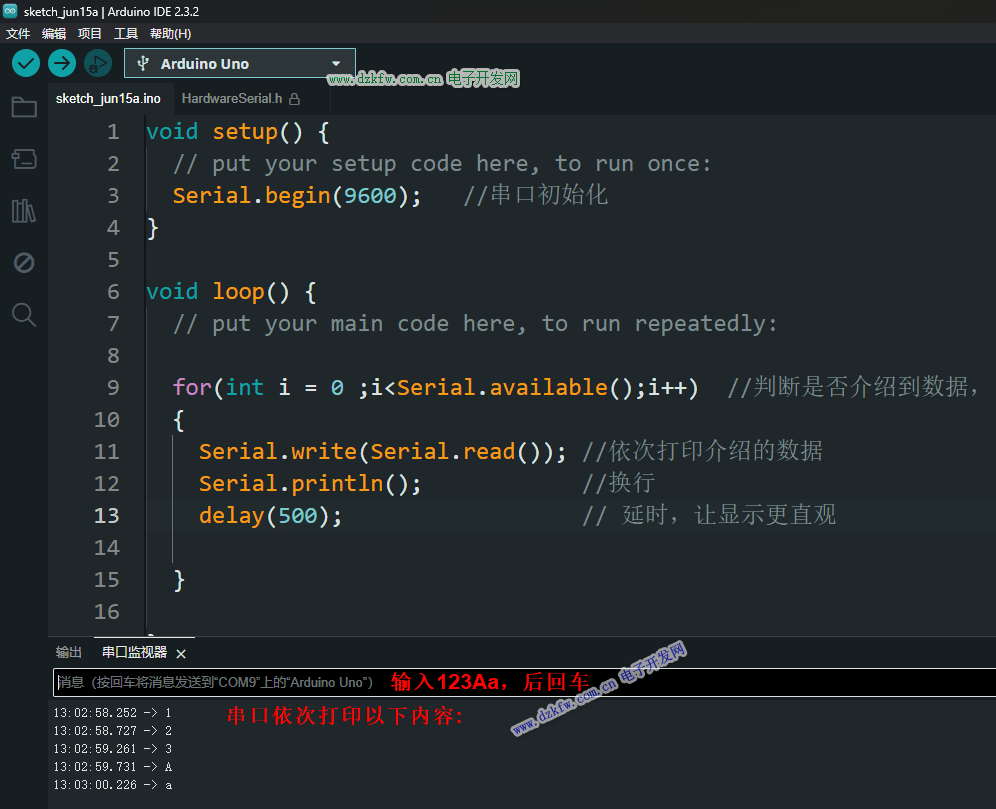Open the Sketchbook folder panel

click(24, 108)
